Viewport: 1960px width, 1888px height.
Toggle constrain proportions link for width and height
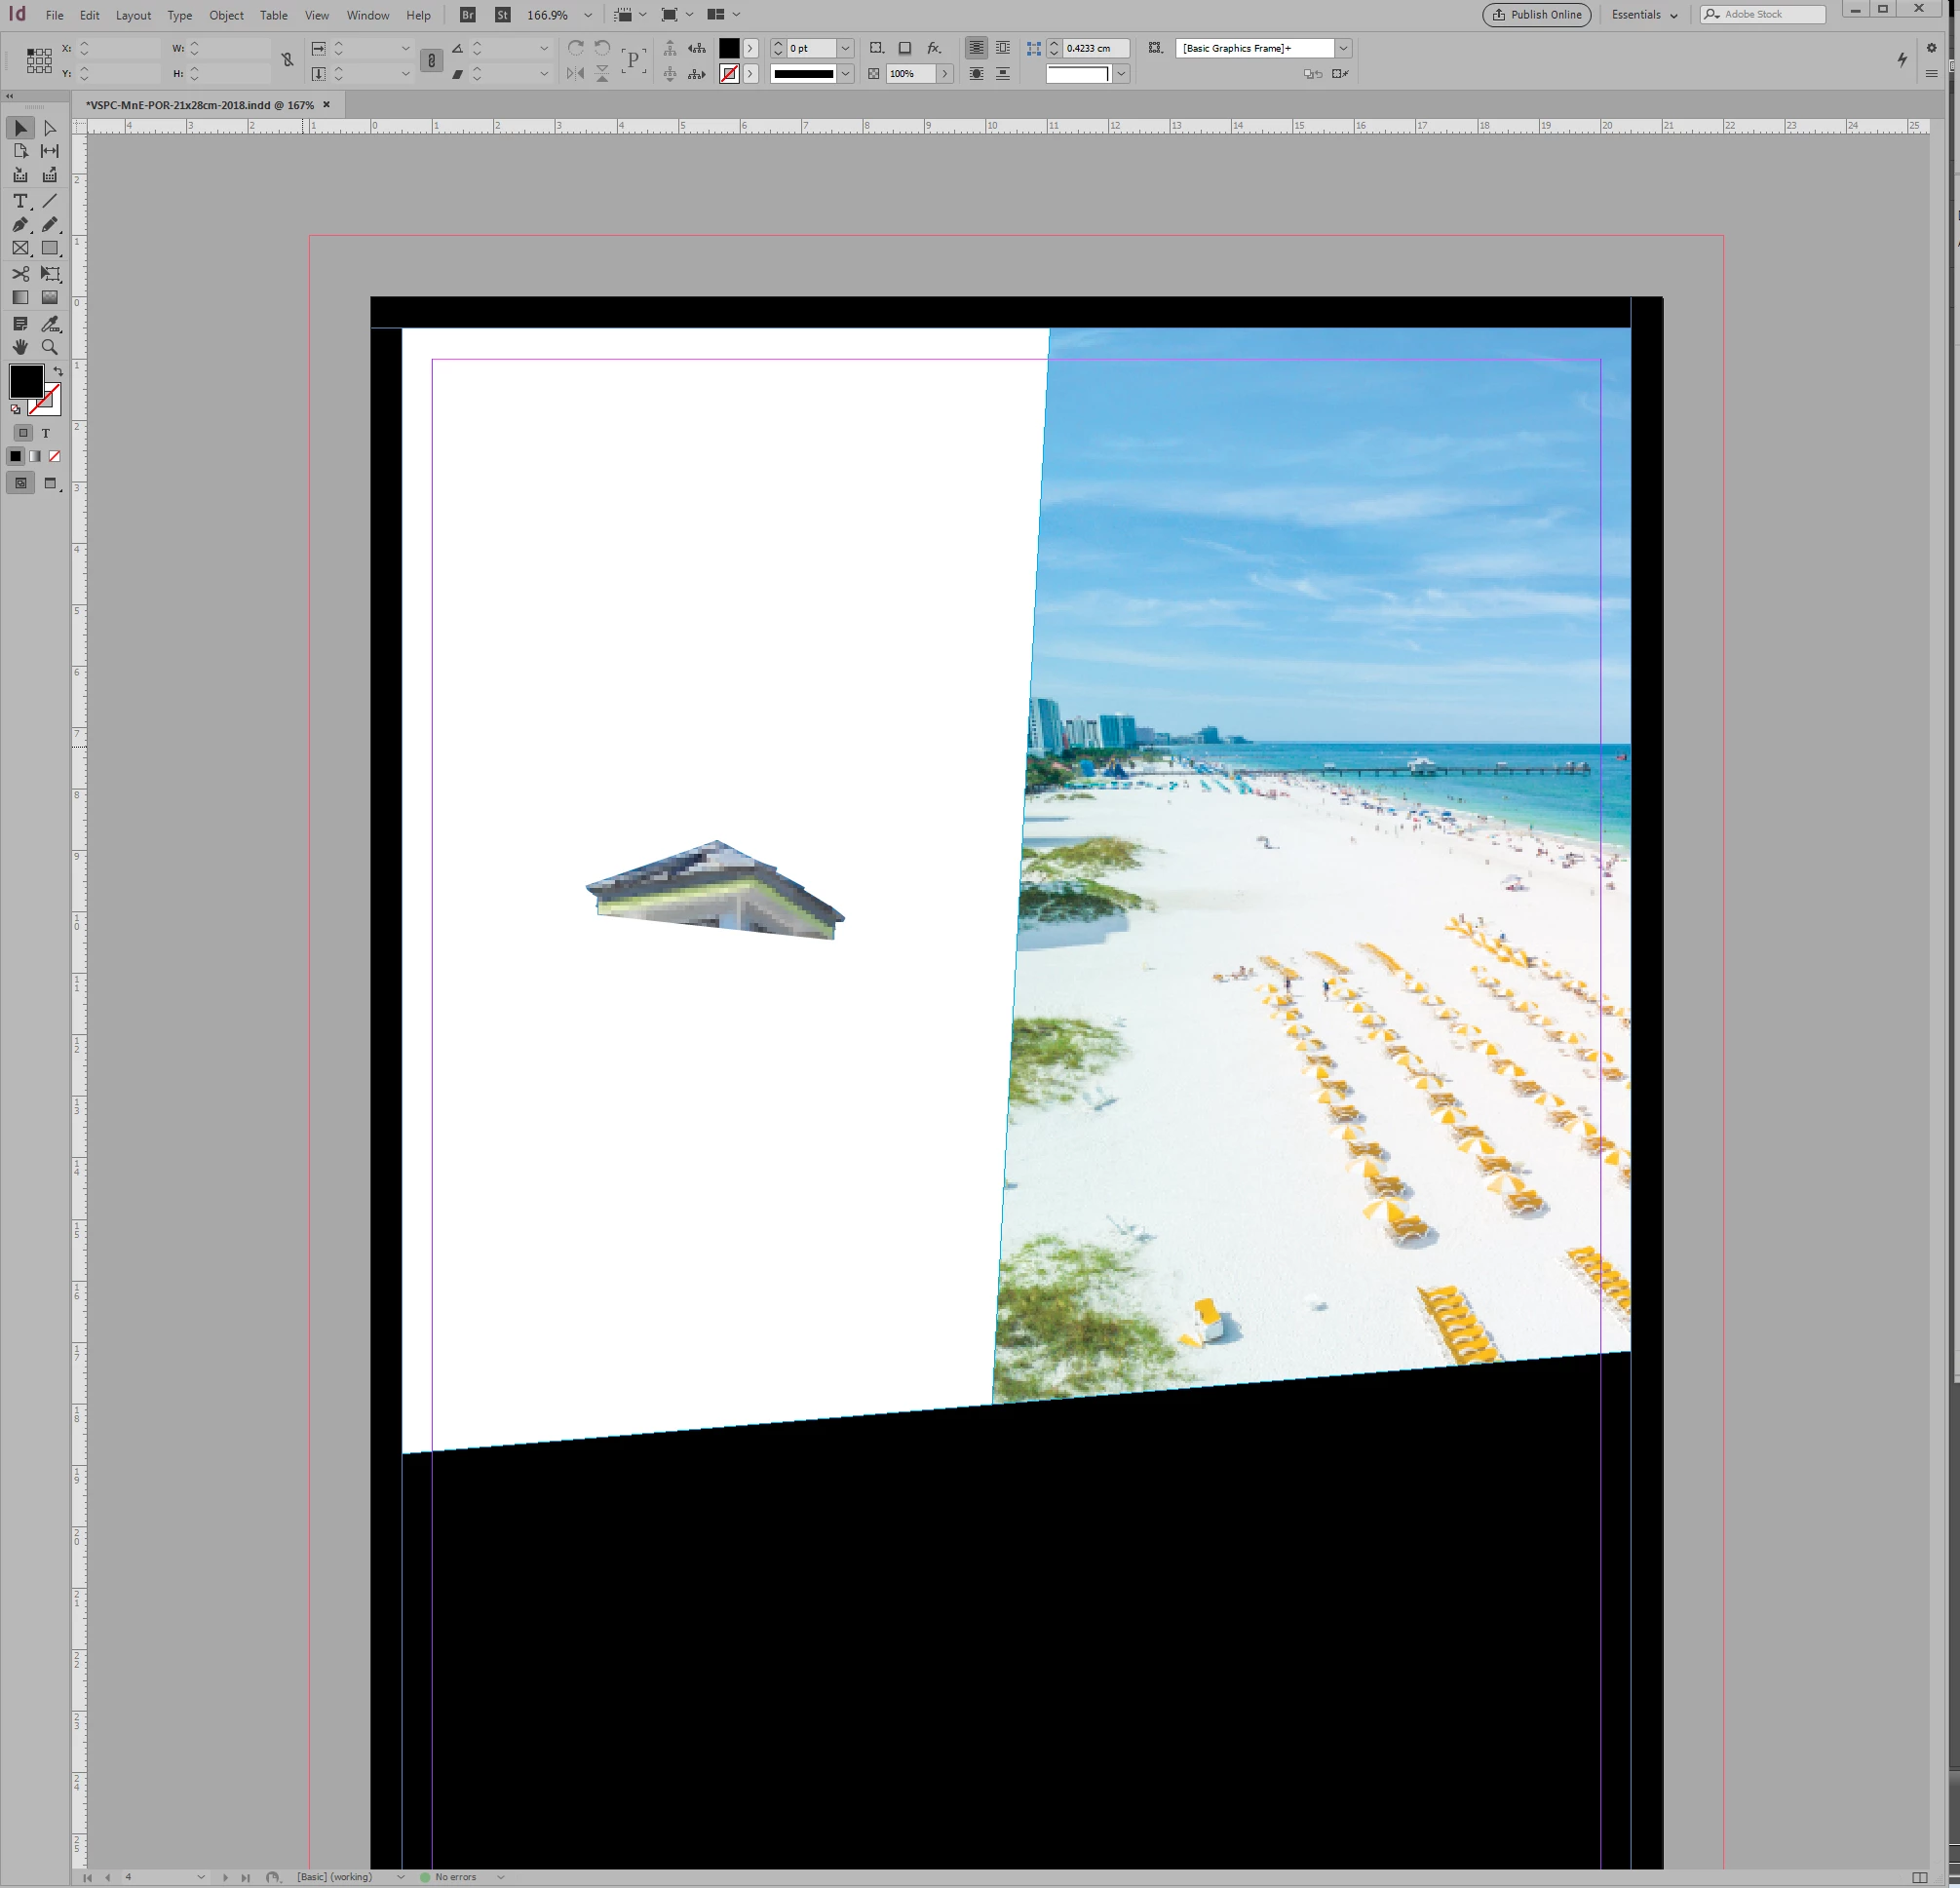[x=287, y=60]
